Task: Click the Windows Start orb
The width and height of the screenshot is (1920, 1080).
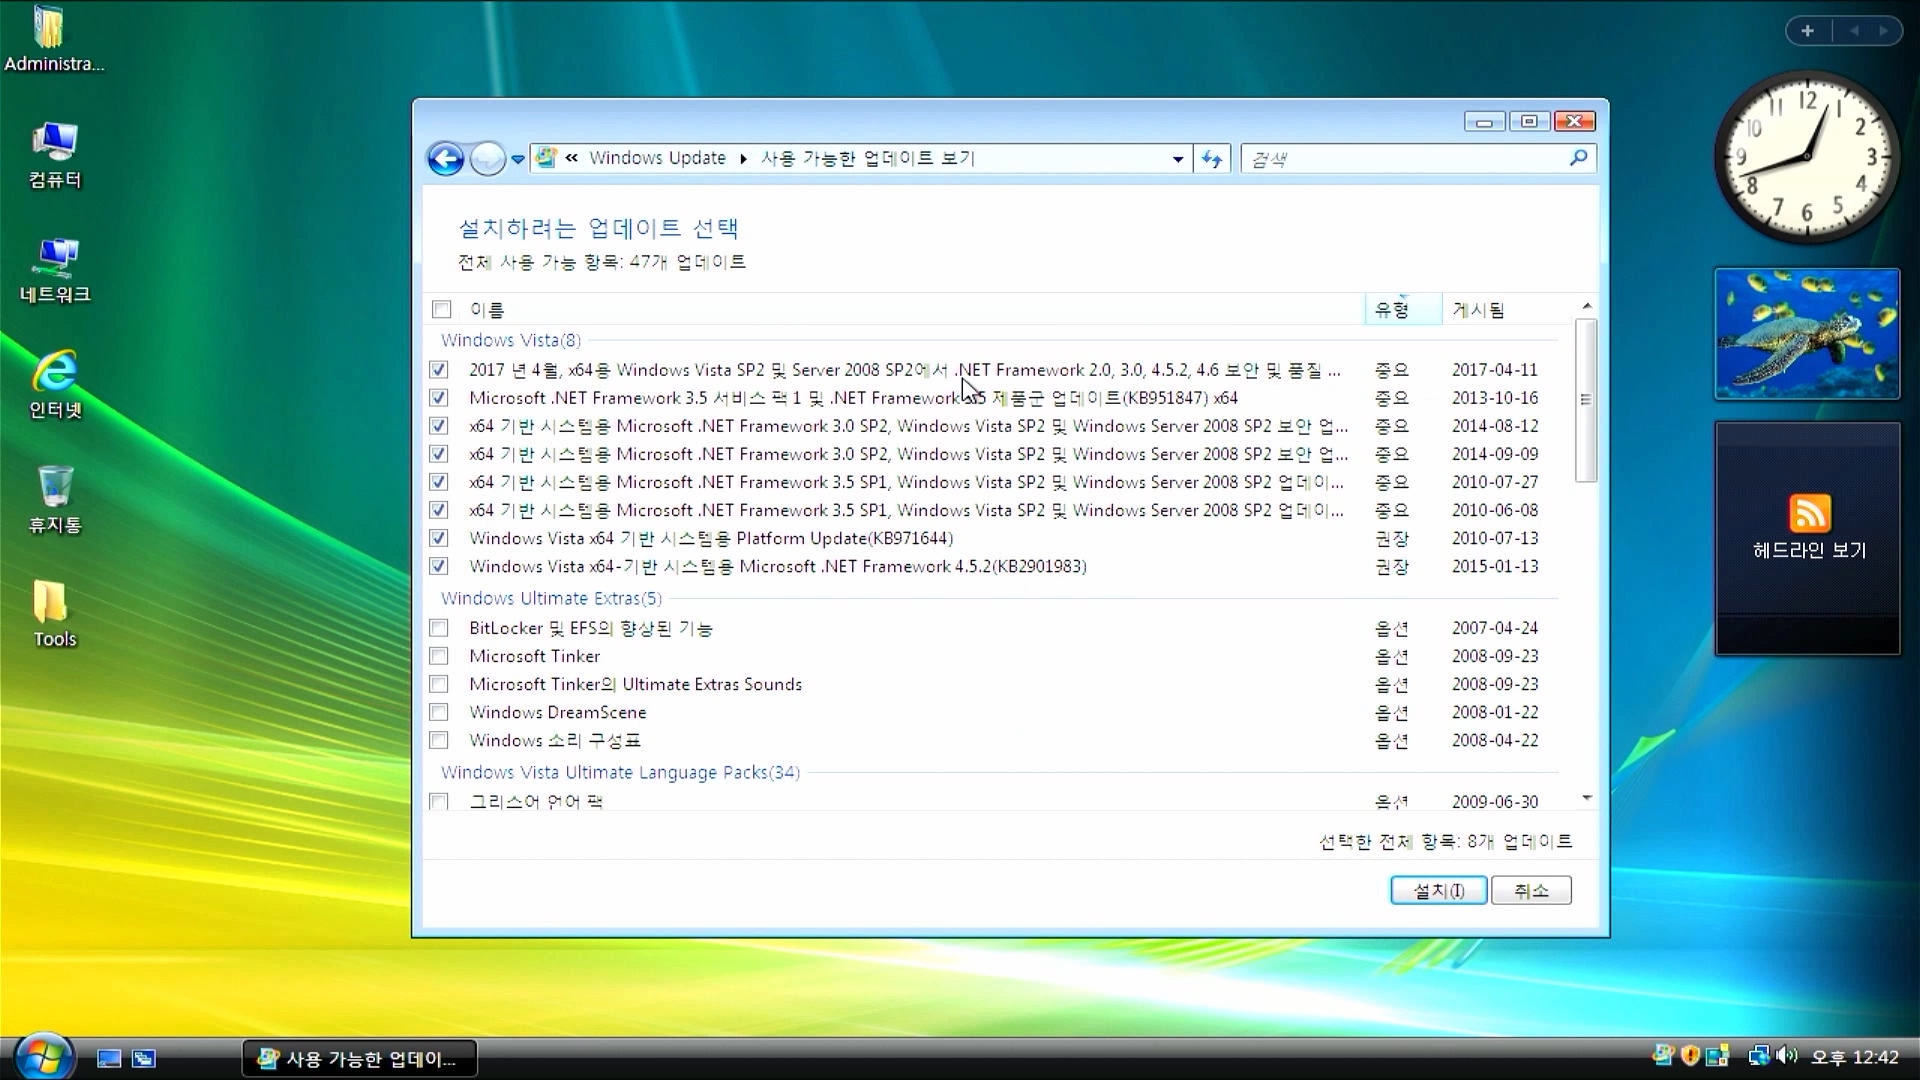Action: [x=43, y=1057]
